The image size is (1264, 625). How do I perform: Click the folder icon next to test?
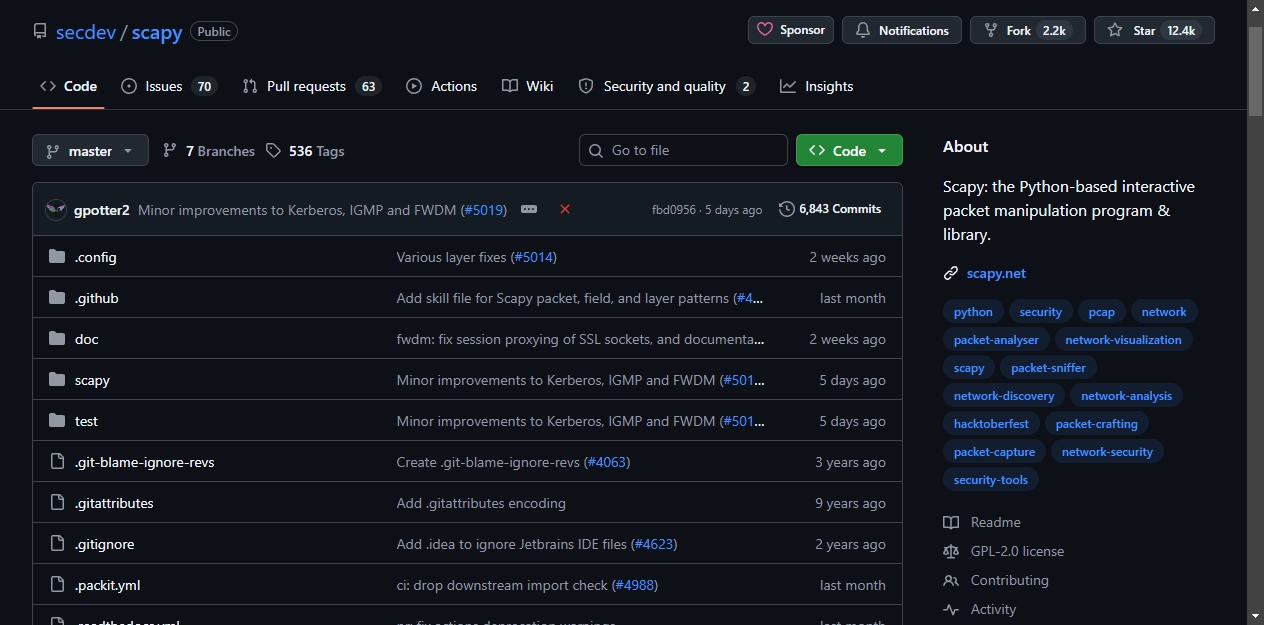tap(57, 421)
